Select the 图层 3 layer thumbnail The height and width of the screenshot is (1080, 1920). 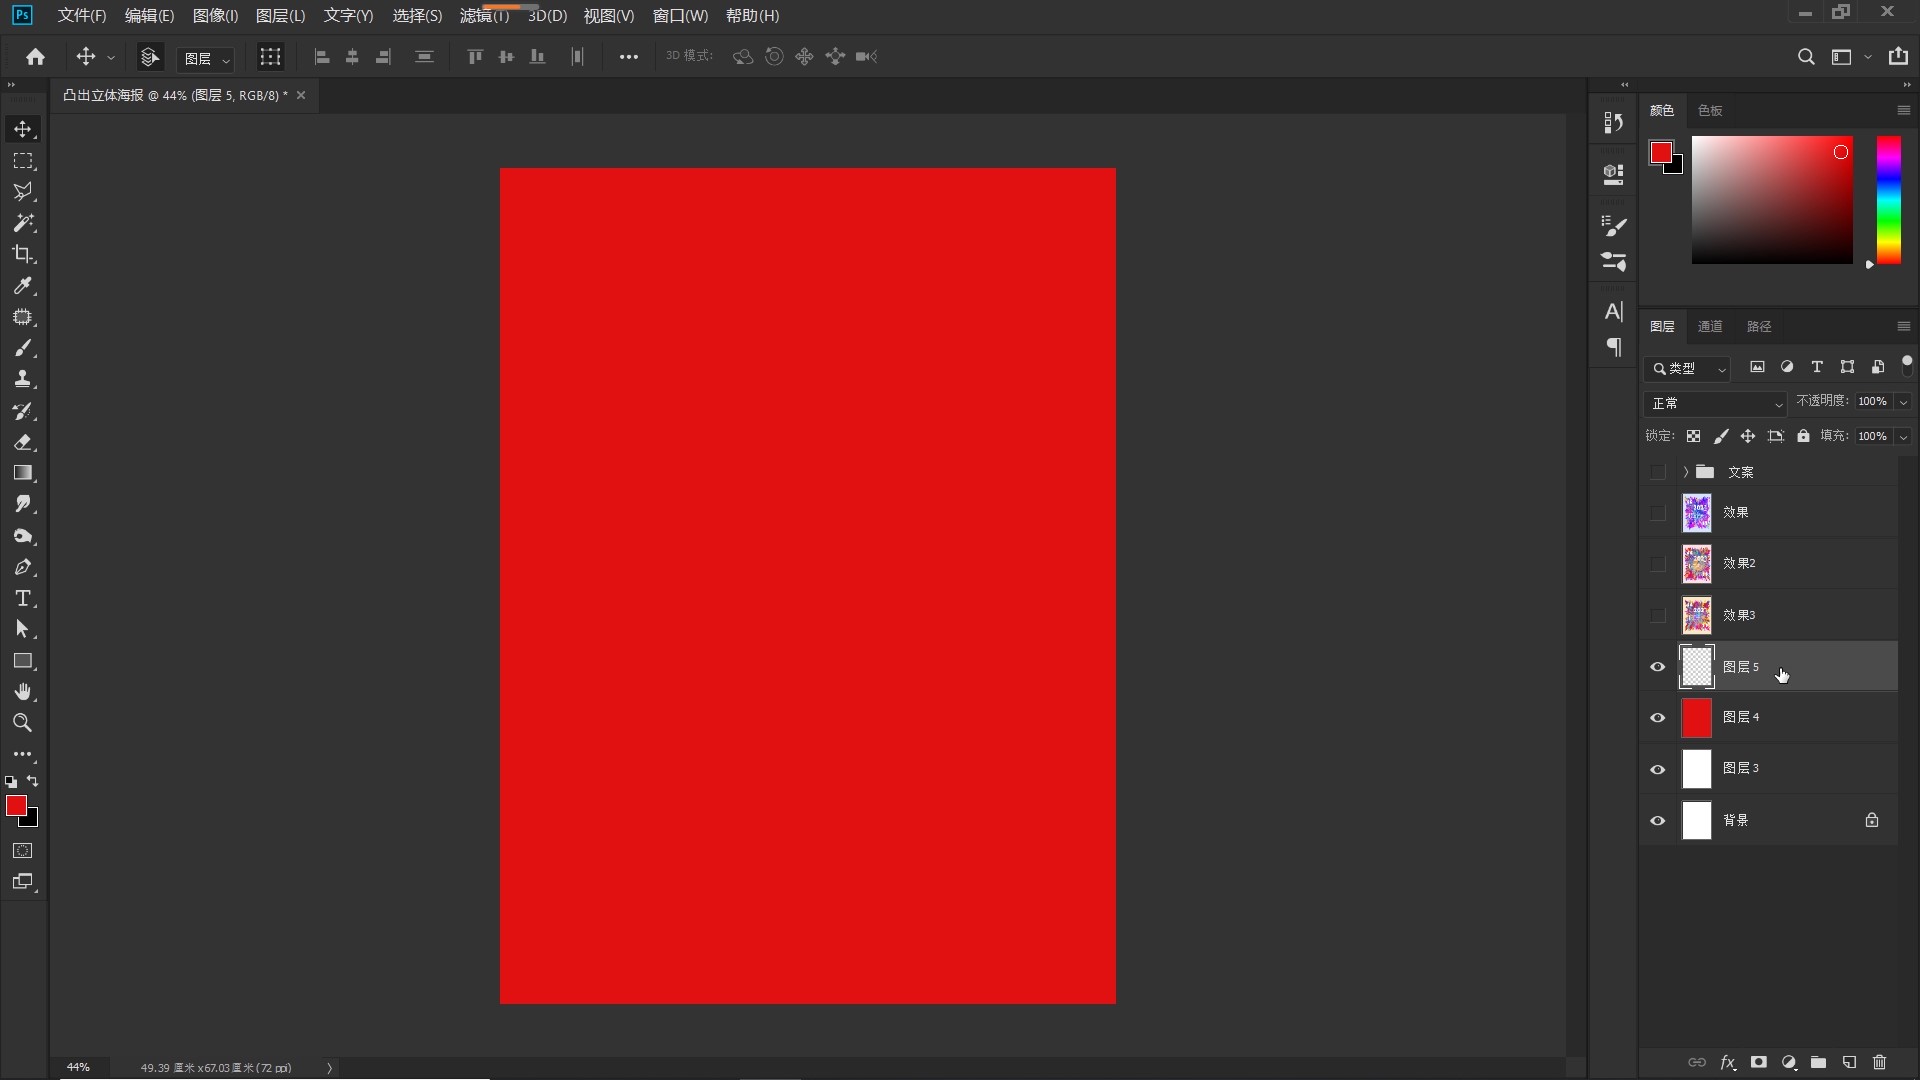(x=1697, y=769)
